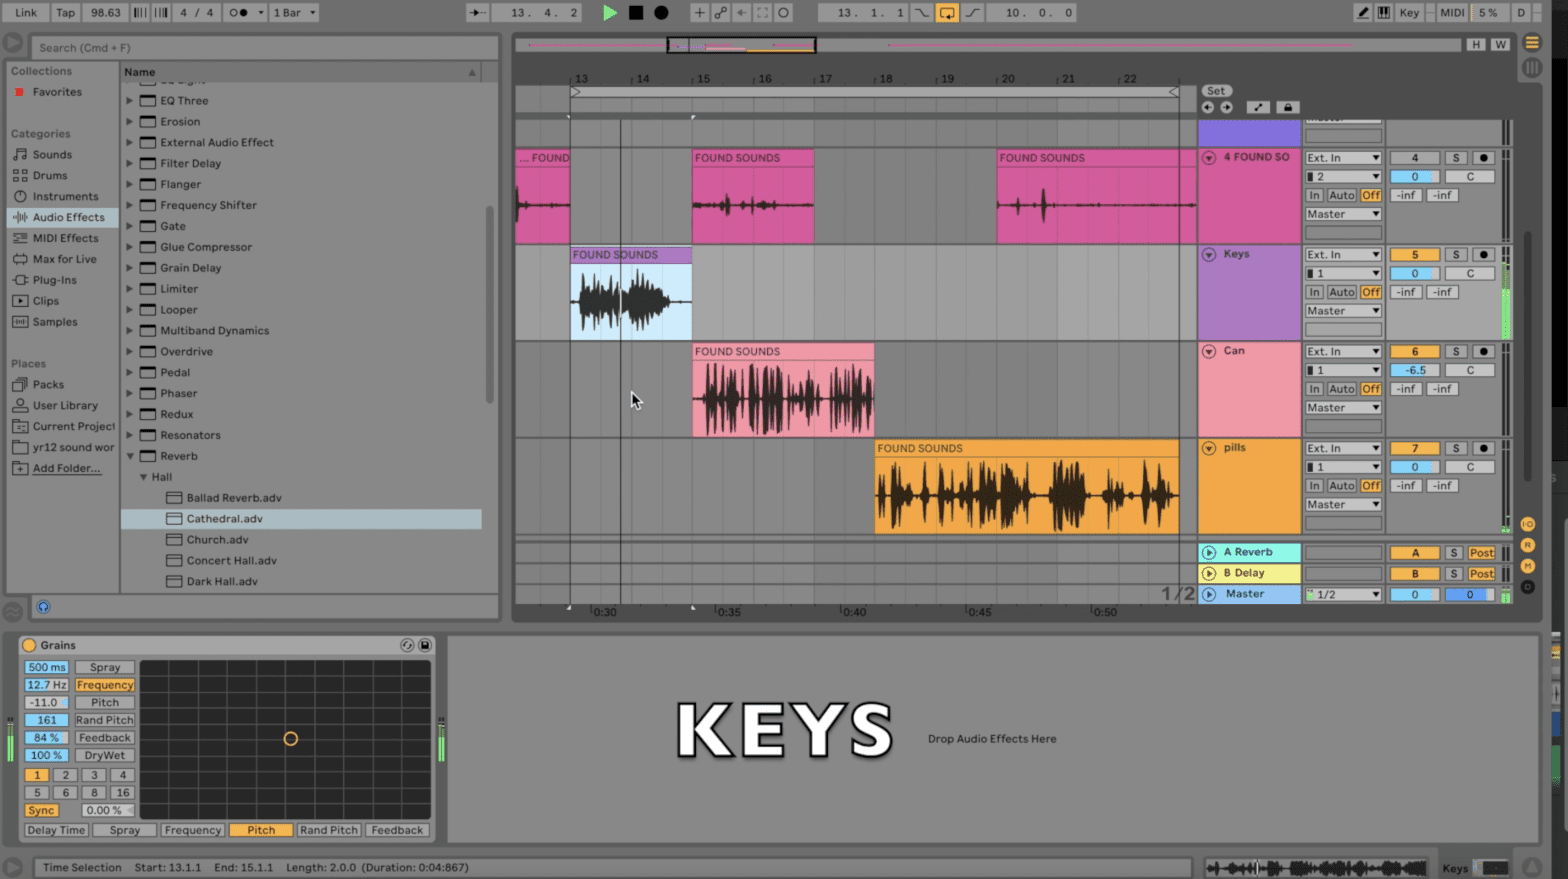Toggle the Loop switch in the transport bar
The image size is (1568, 879).
click(946, 13)
